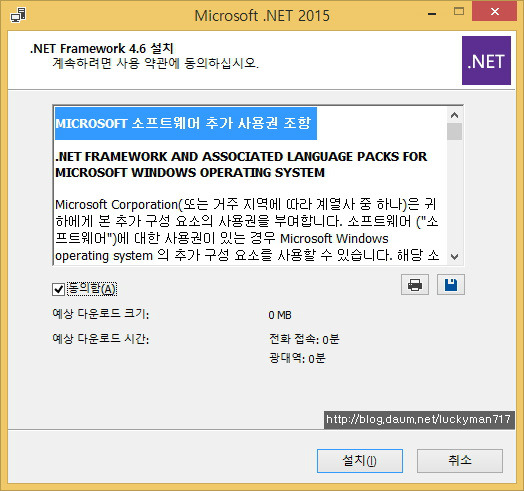Click the .NET Framework 4.6 설치 header title
The height and width of the screenshot is (491, 524).
coord(102,48)
